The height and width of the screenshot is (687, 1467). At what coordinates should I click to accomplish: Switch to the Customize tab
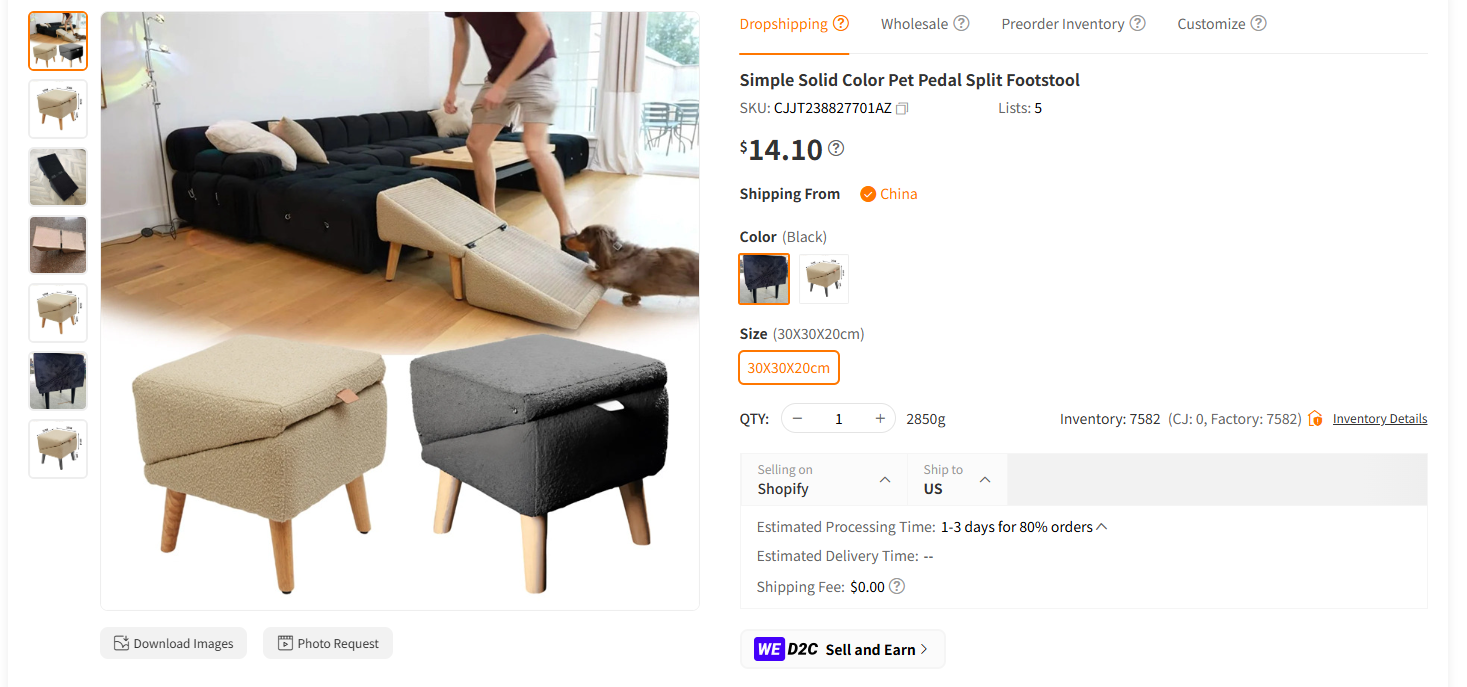(x=1211, y=23)
